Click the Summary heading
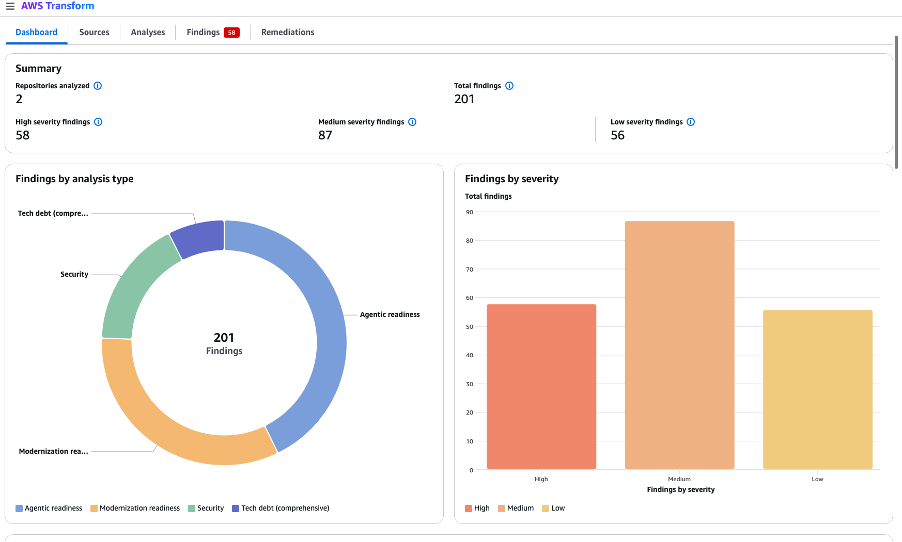902x542 pixels. [x=38, y=68]
